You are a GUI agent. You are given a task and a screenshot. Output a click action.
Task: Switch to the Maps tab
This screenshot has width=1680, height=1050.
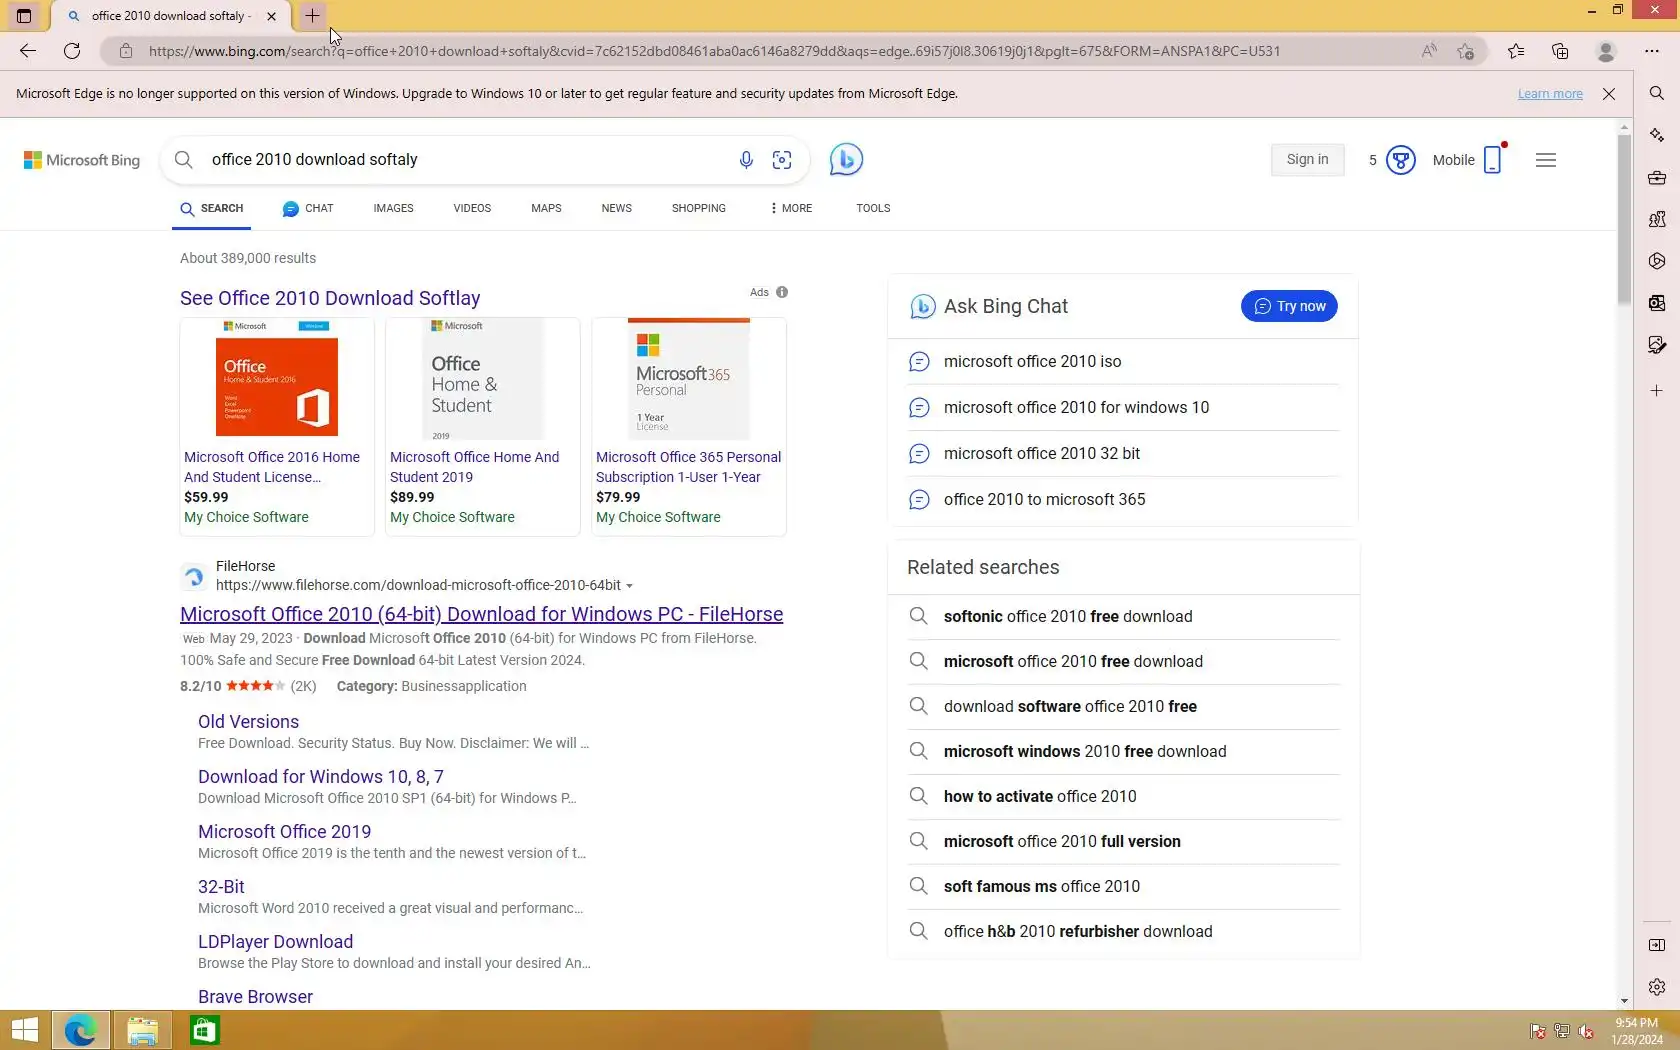[546, 208]
